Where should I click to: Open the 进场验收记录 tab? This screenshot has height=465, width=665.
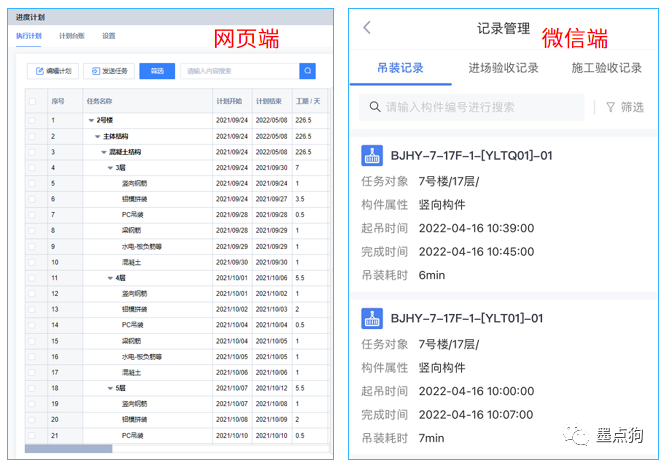tap(503, 68)
